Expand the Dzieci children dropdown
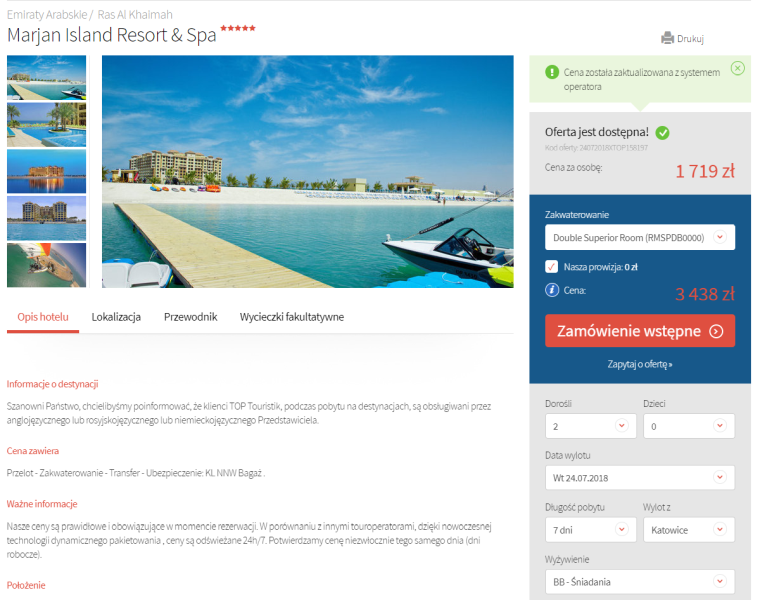This screenshot has width=760, height=600. coord(687,425)
